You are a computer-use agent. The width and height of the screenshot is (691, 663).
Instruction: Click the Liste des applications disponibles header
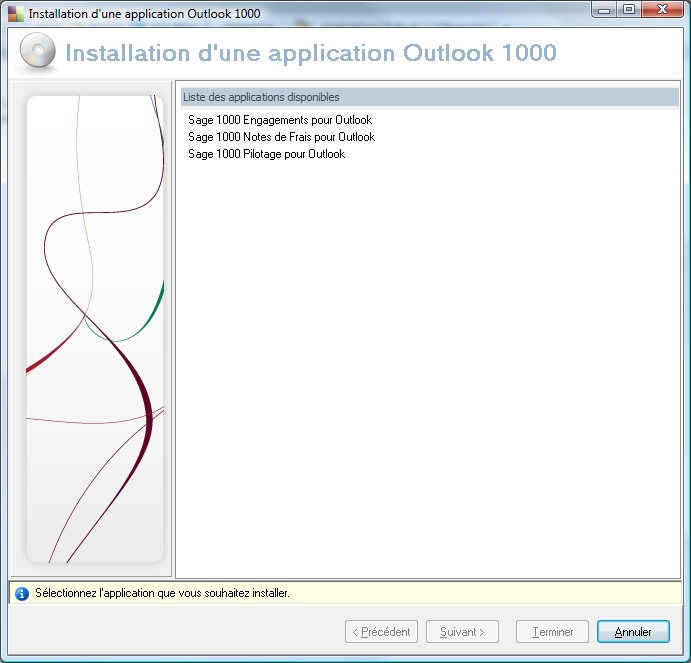pos(430,97)
